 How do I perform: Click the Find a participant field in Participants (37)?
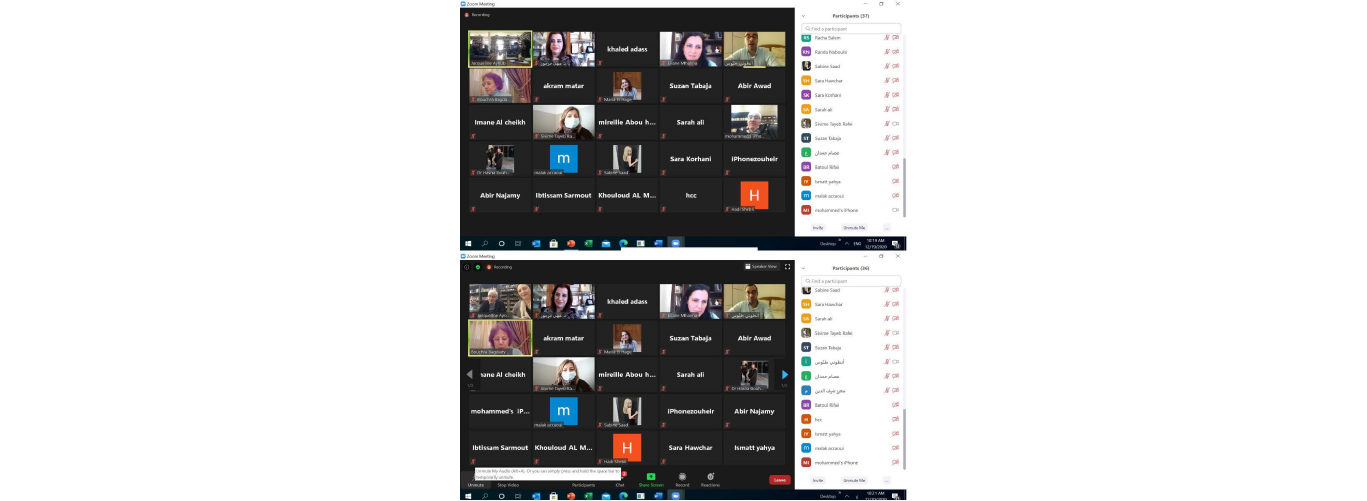(851, 29)
